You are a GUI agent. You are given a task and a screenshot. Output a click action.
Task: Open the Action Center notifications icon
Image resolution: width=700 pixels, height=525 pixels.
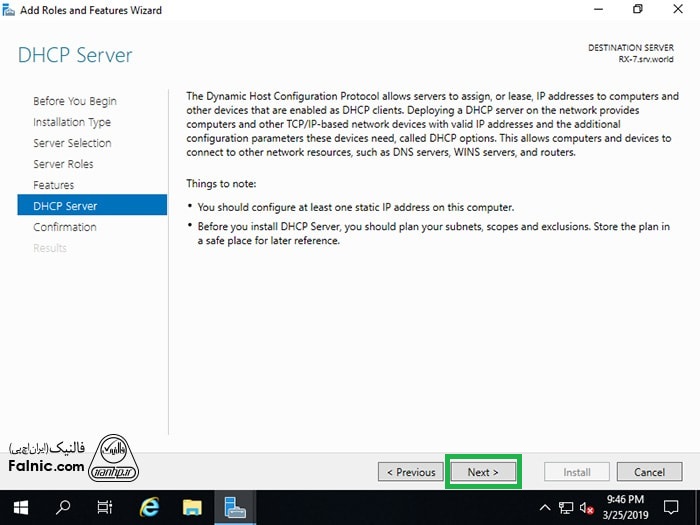click(671, 507)
